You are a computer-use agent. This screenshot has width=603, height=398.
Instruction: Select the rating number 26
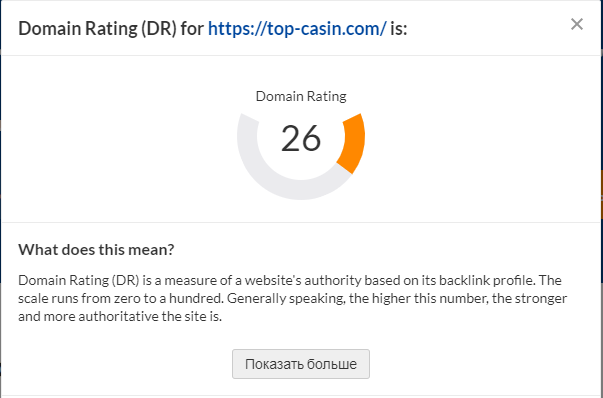(301, 139)
